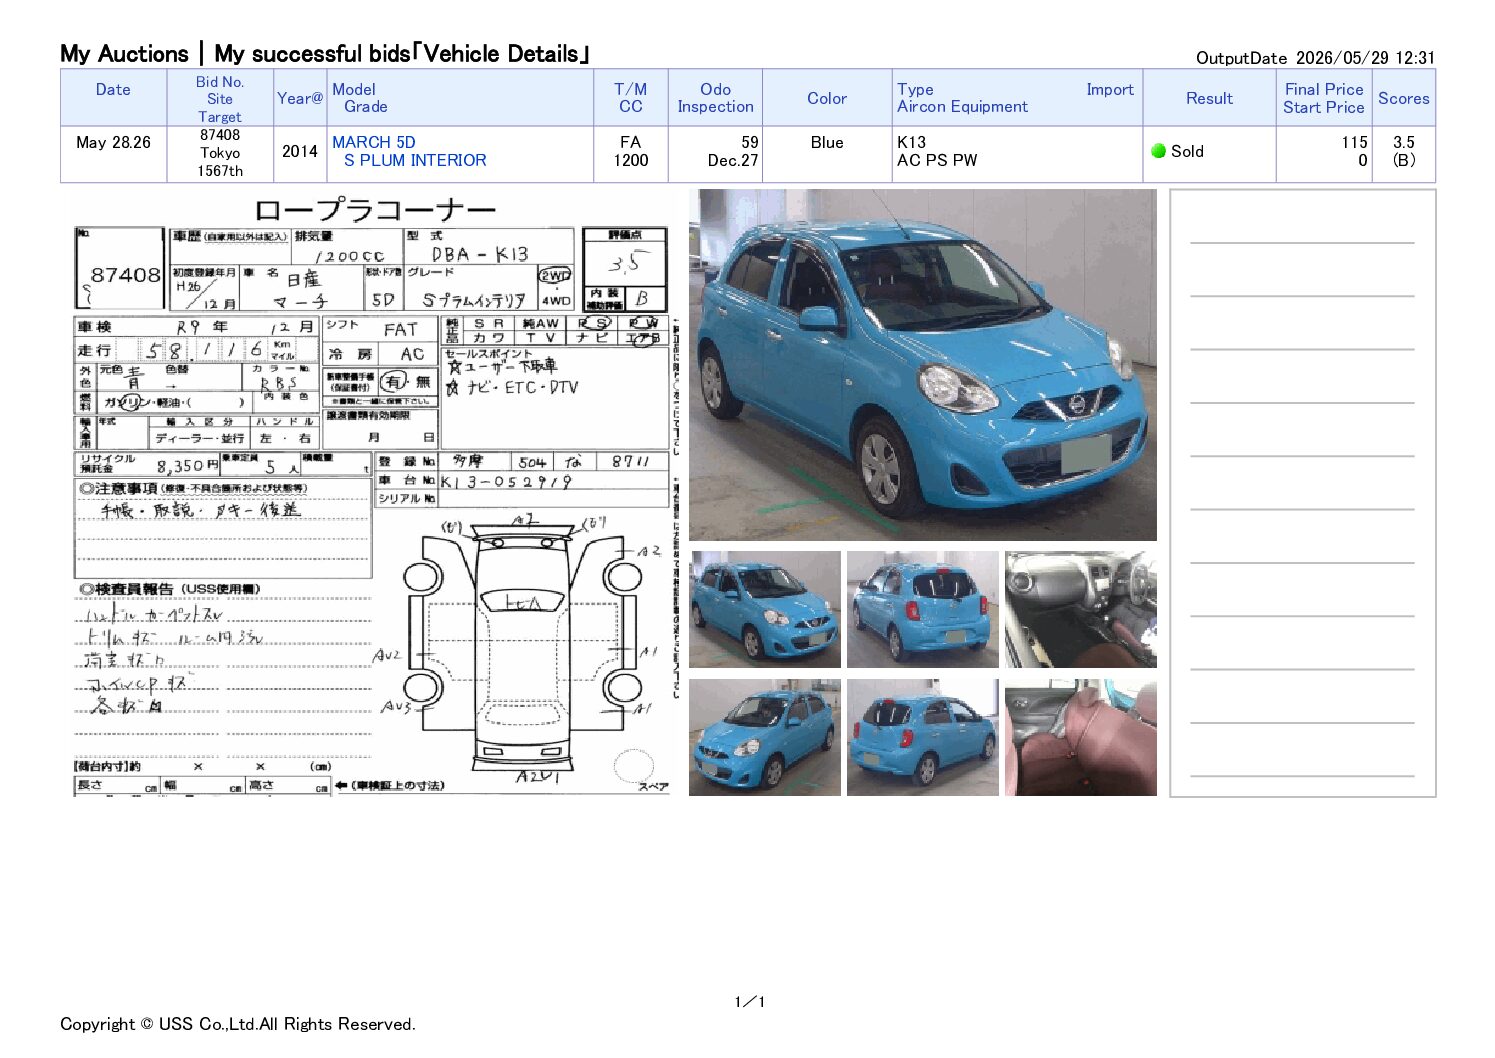
Task: Select the Type Aircon Equipment header
Action: [962, 98]
